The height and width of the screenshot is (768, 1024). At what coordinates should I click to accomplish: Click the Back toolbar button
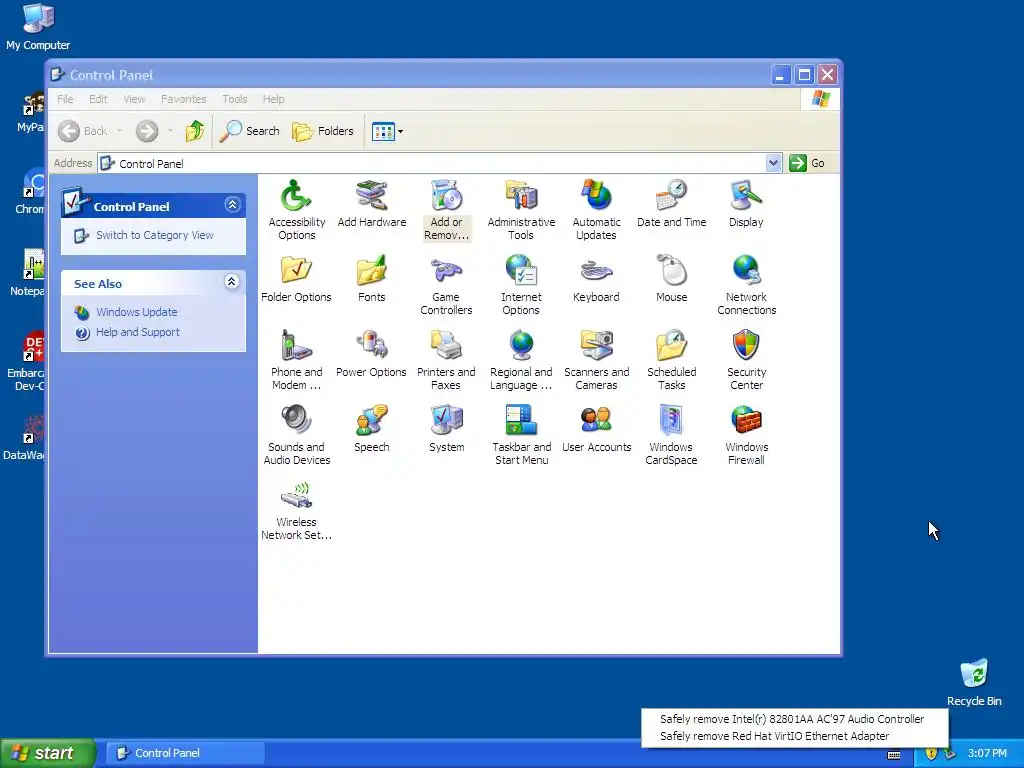click(x=83, y=131)
